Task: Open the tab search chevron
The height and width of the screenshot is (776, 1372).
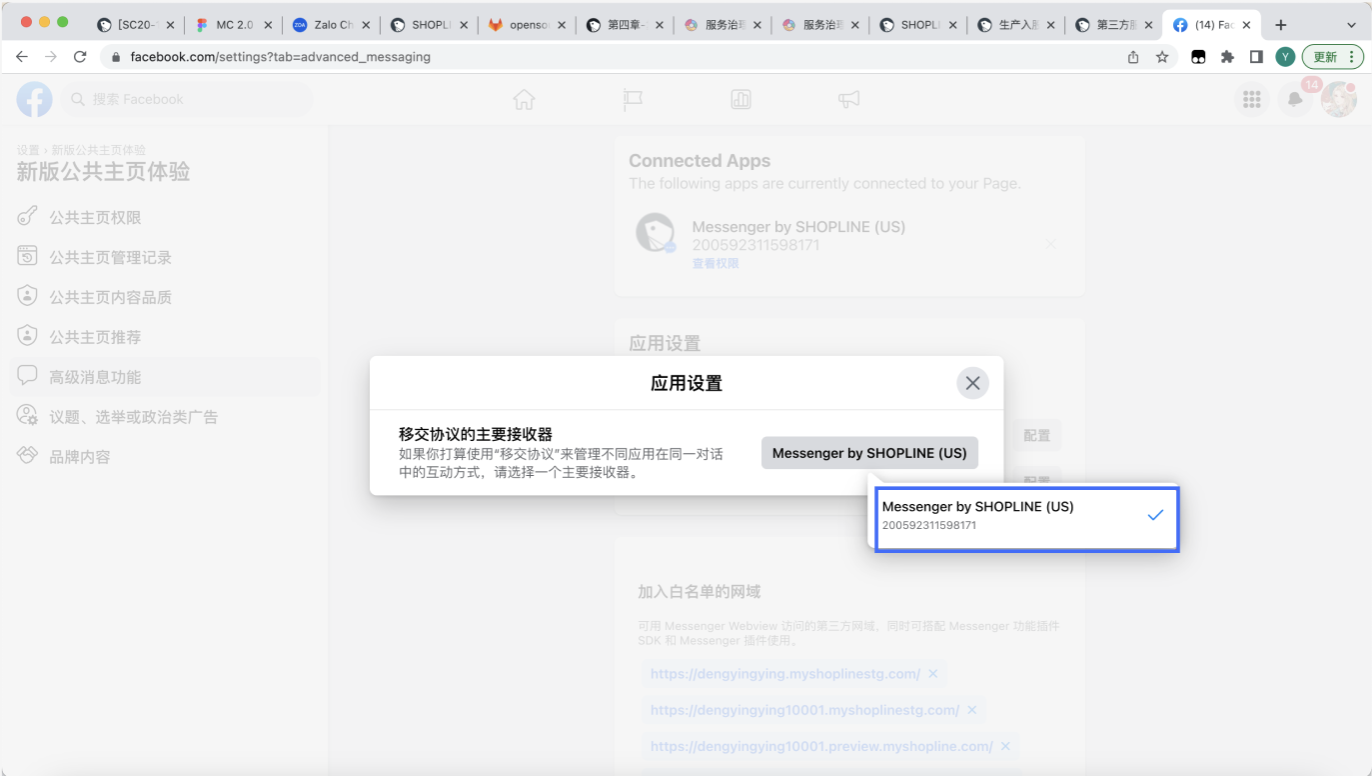Action: [1352, 25]
